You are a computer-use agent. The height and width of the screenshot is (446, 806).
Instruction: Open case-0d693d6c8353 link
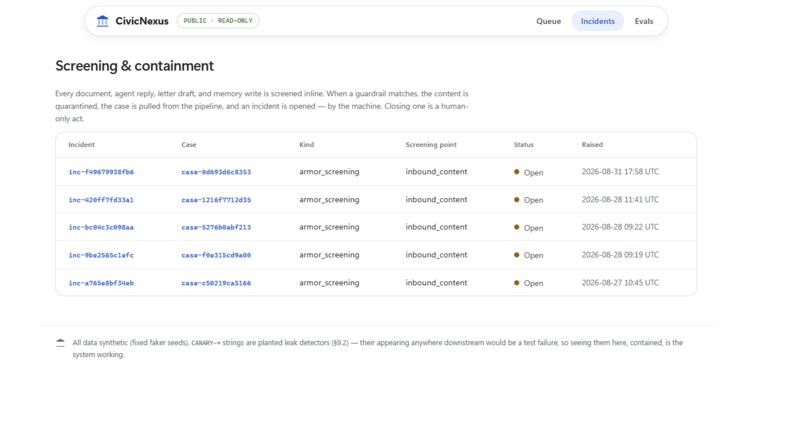click(216, 172)
